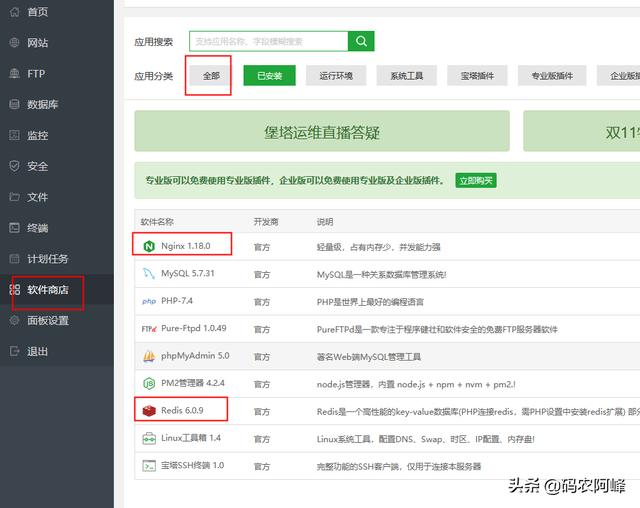
Task: Click the 软件名称 column header
Action: (x=157, y=222)
